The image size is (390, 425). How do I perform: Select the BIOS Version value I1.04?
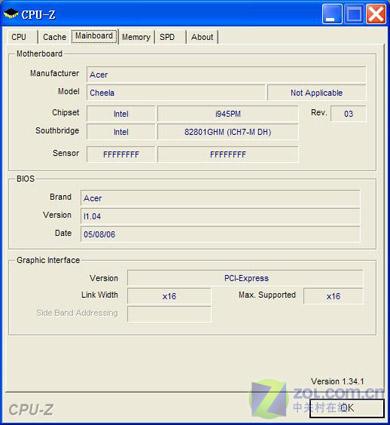pos(220,216)
